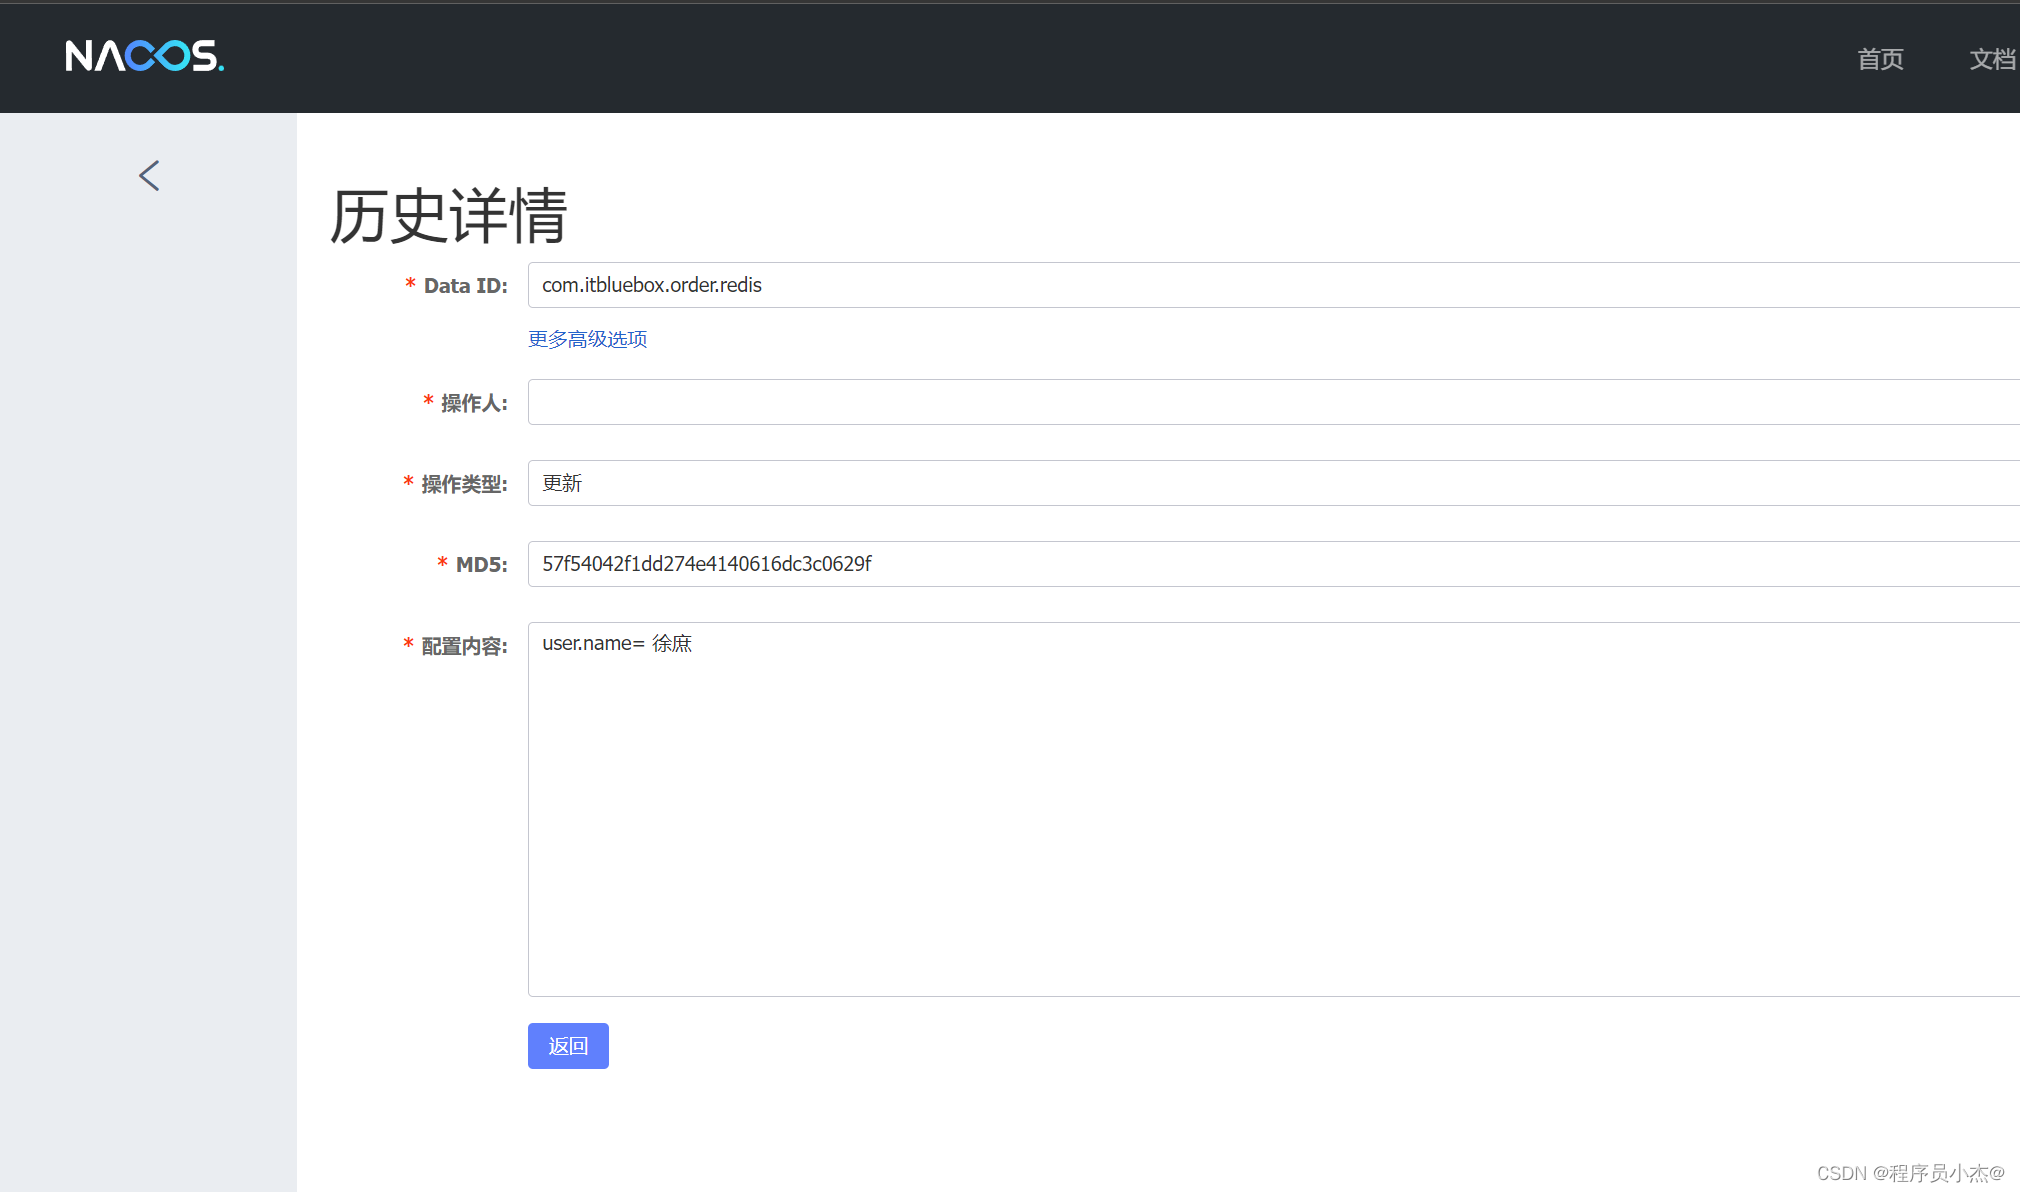Image resolution: width=2020 pixels, height=1192 pixels.
Task: Expand 更多高级选项 advanced options link
Action: (x=587, y=339)
